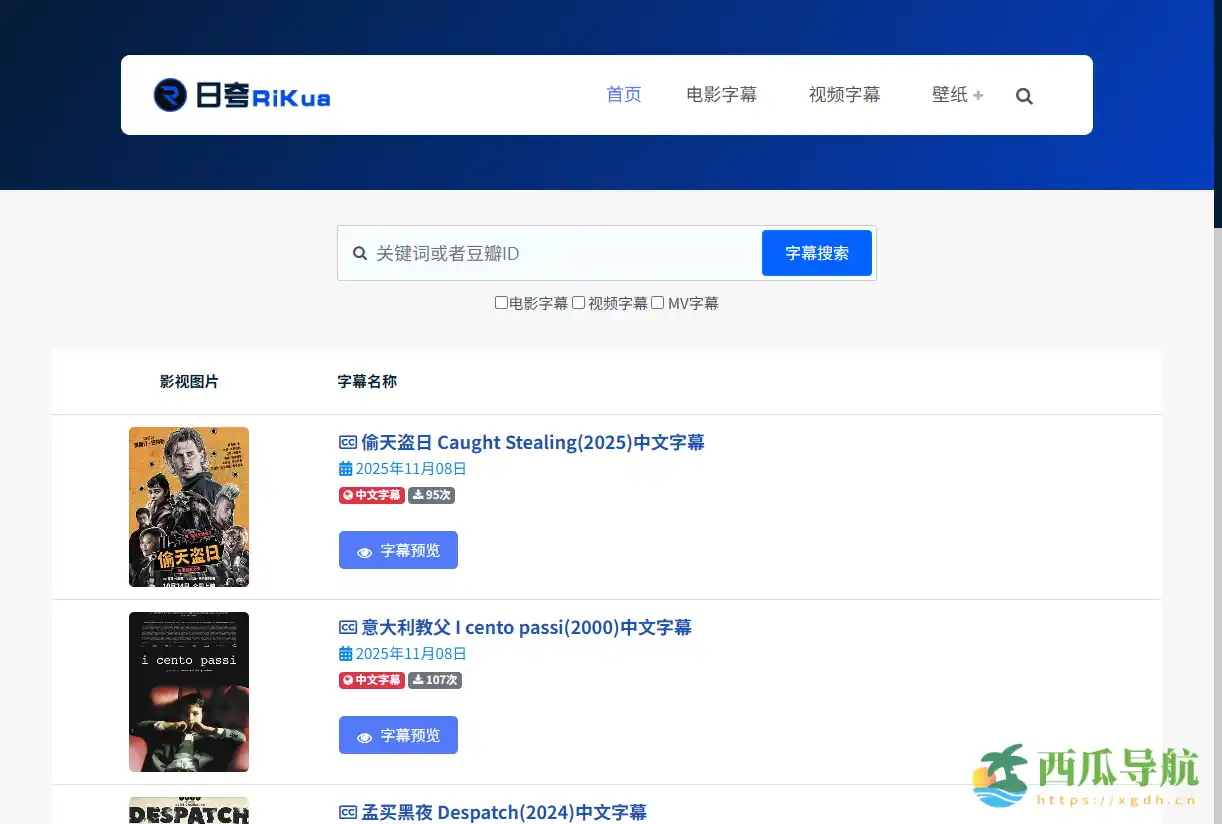This screenshot has width=1222, height=824.
Task: Click the CC icon beside 孟买黑夜 Despatch
Action: click(x=346, y=812)
